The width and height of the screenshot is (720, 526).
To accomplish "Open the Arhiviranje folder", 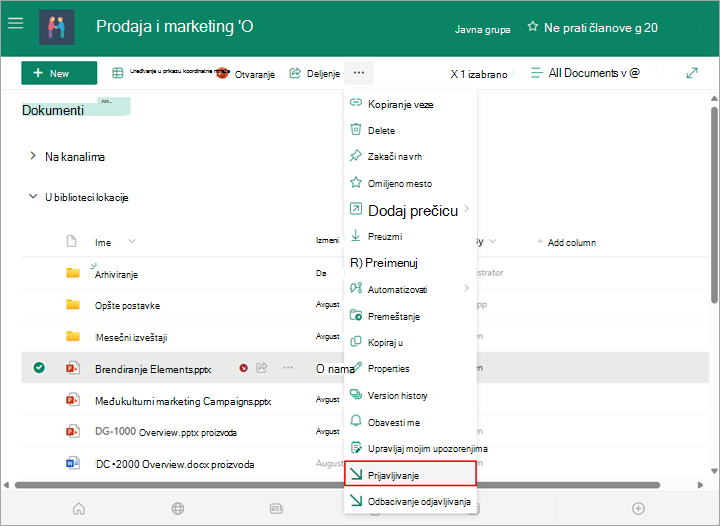I will point(116,274).
